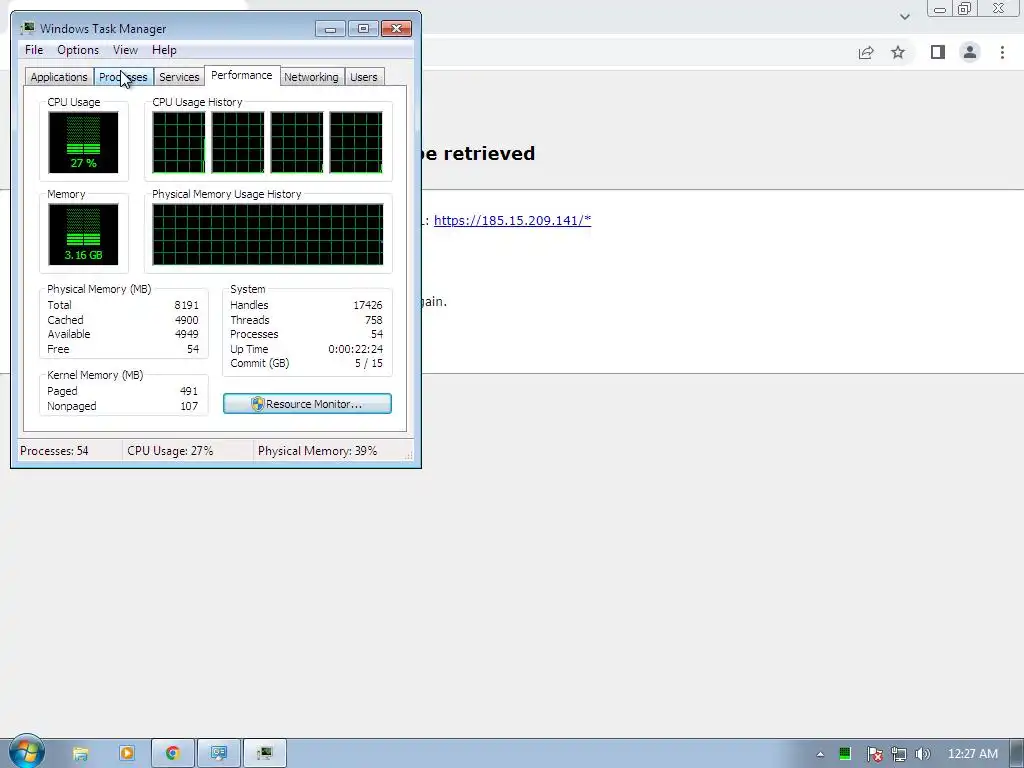Viewport: 1024px width, 768px height.
Task: Click the Total physical memory value 8191
Action: pyautogui.click(x=186, y=305)
